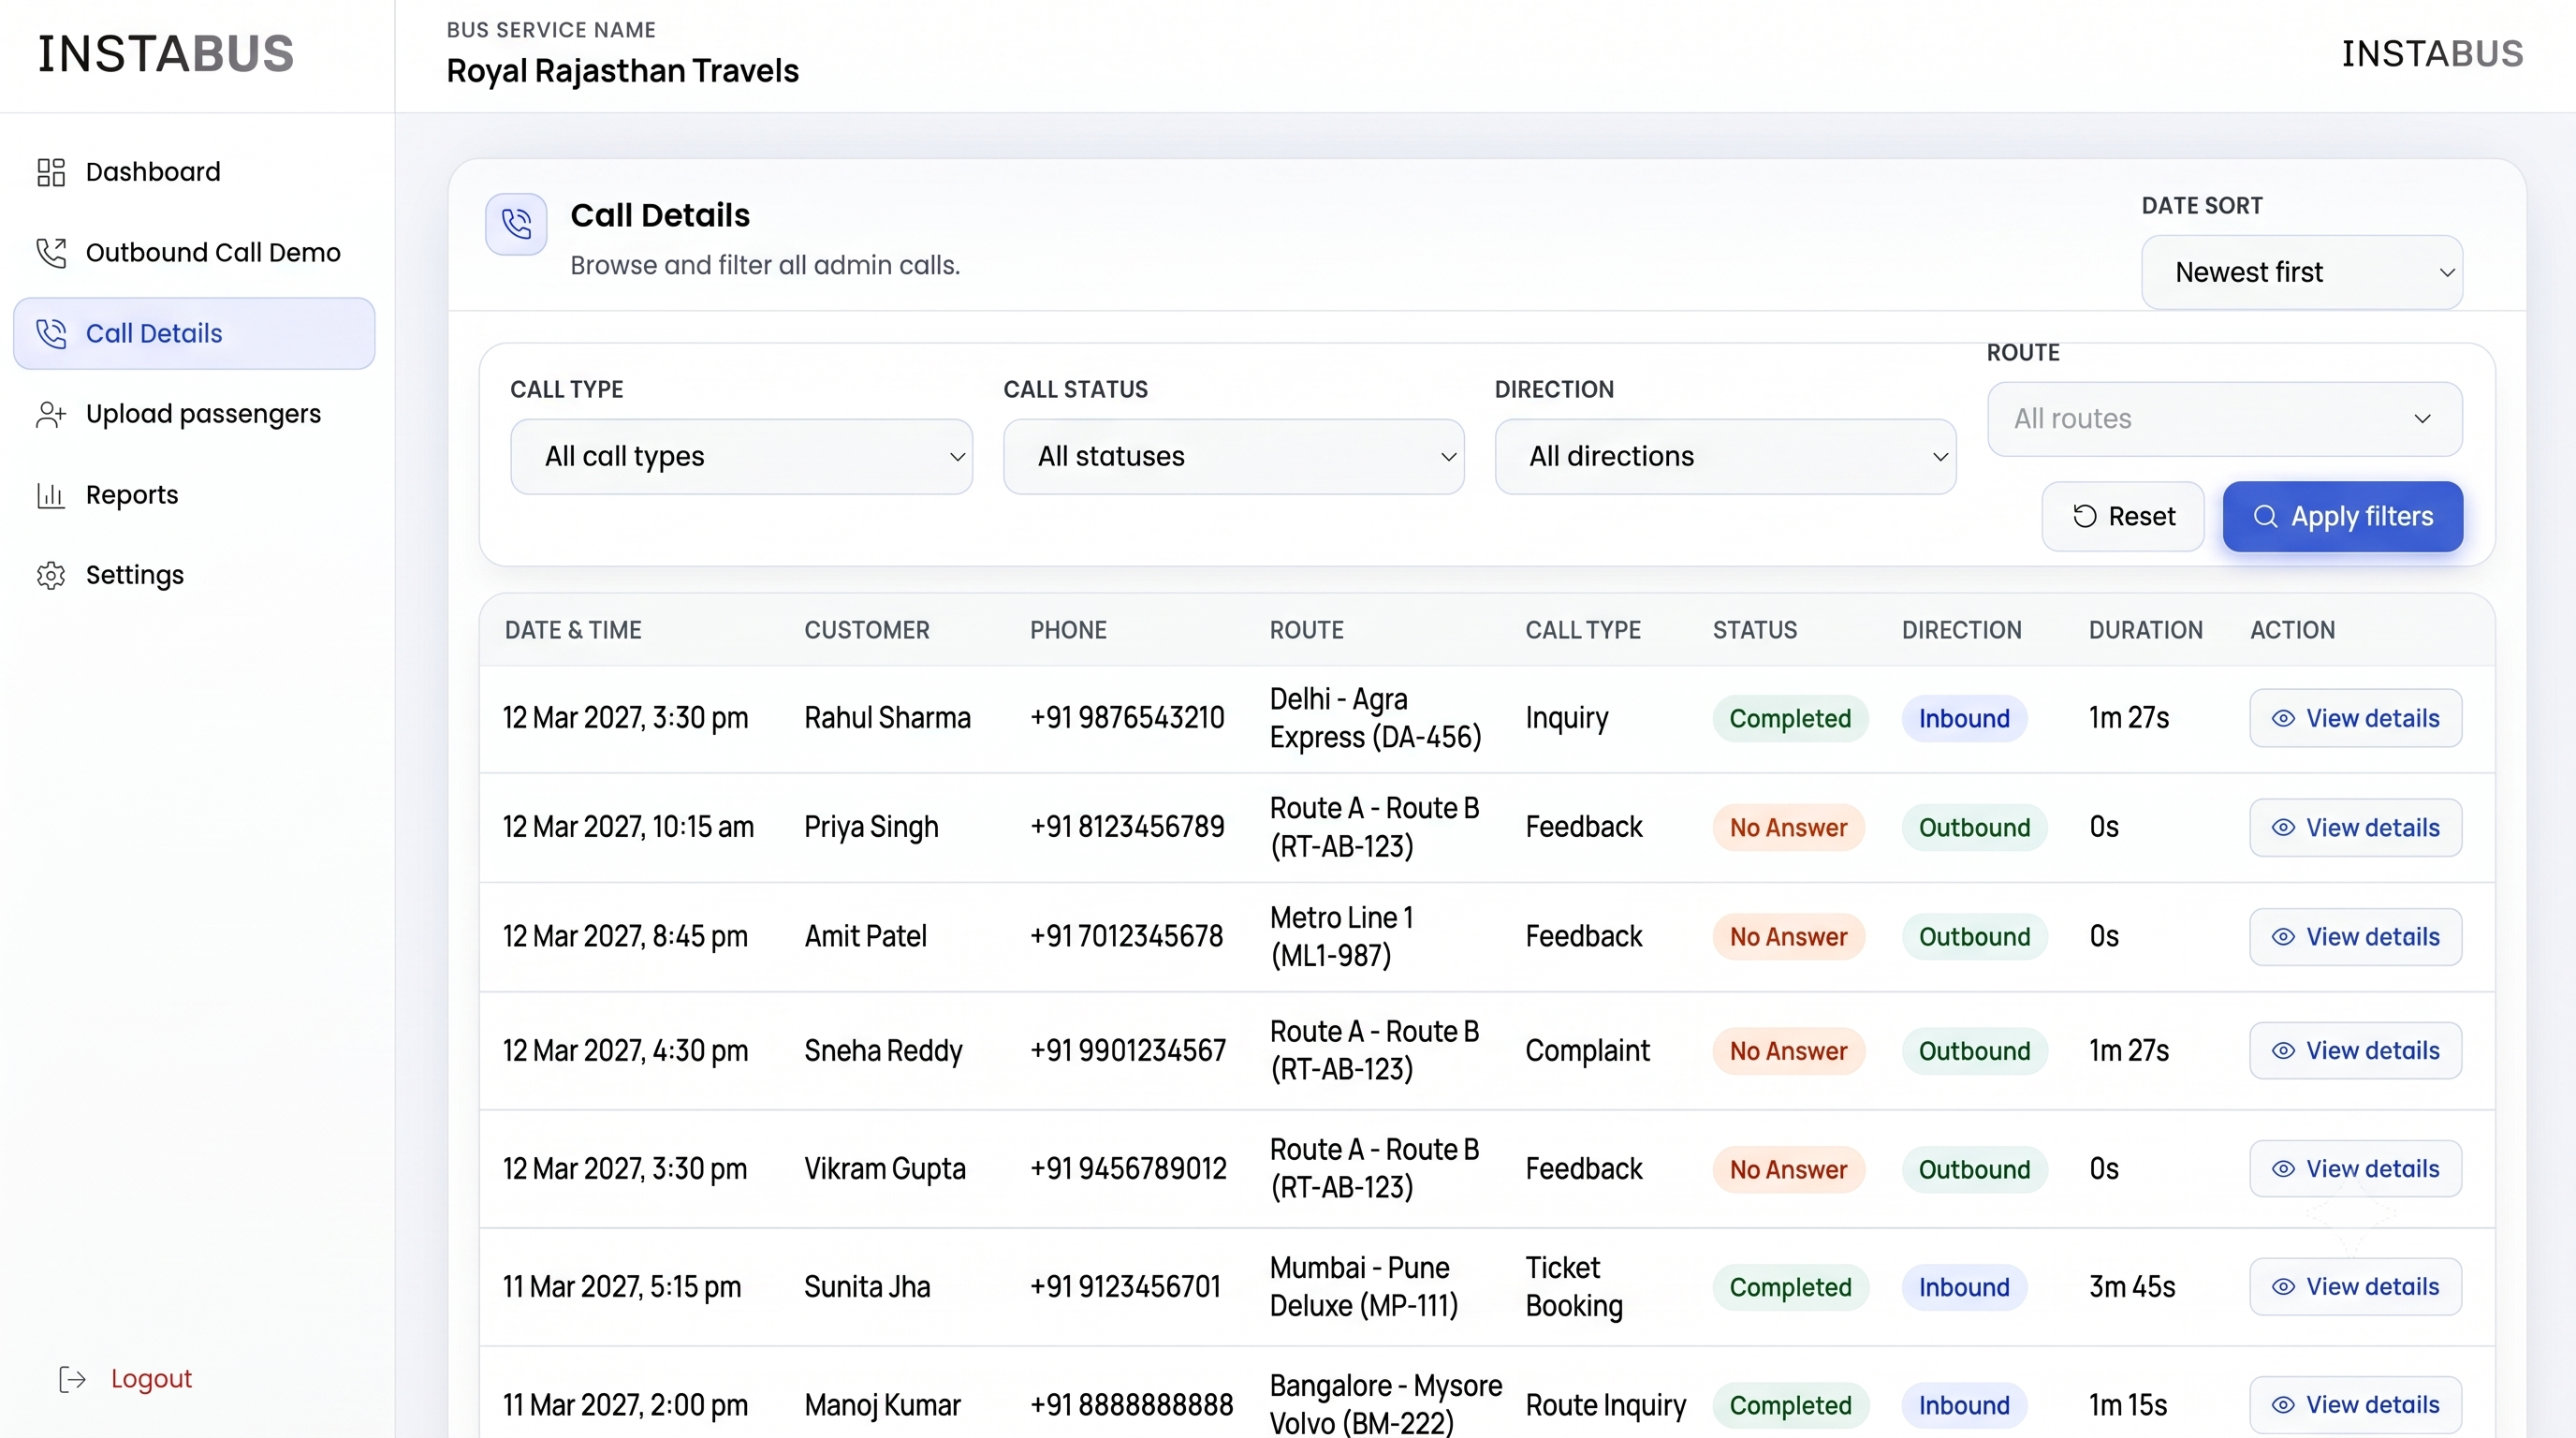This screenshot has width=2576, height=1438.
Task: Click the Upload passengers person-plus icon
Action: (51, 414)
